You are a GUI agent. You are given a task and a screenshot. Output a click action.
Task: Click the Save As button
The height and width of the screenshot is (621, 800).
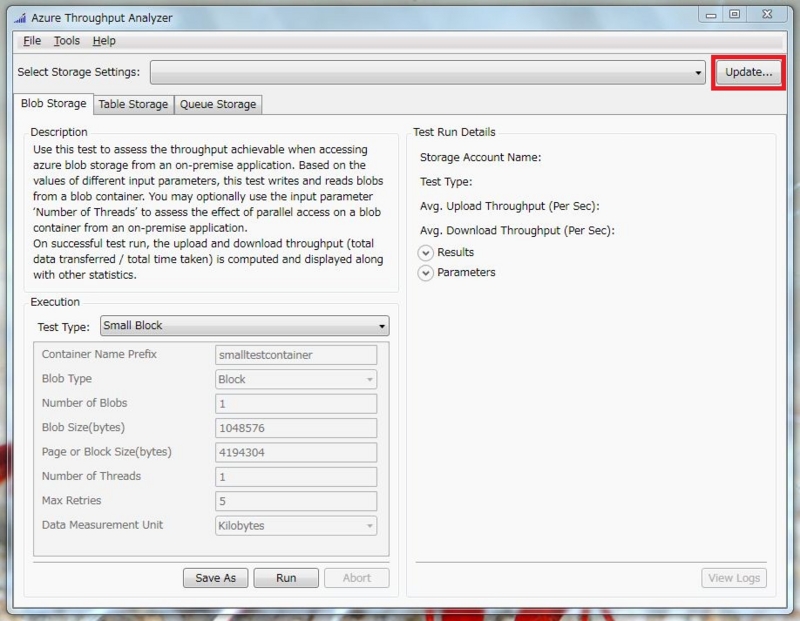point(215,578)
